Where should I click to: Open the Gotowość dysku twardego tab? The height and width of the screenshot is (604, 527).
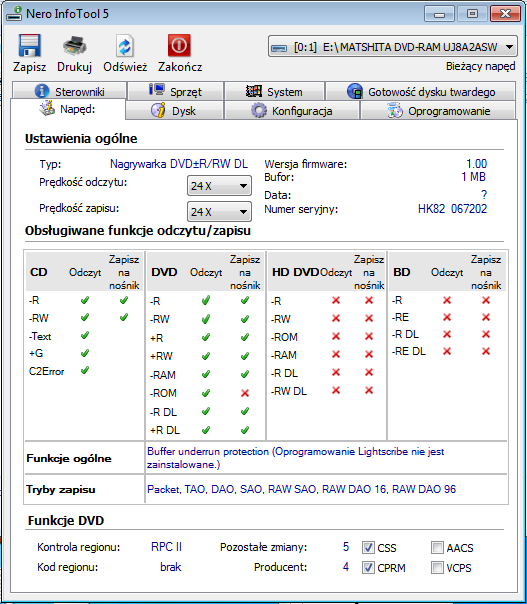coord(421,92)
